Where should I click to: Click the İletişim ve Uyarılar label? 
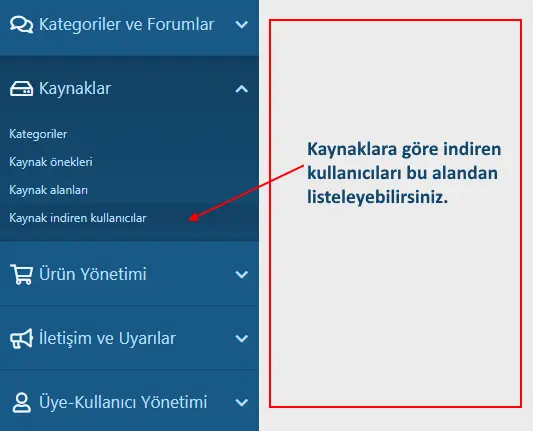coord(107,338)
